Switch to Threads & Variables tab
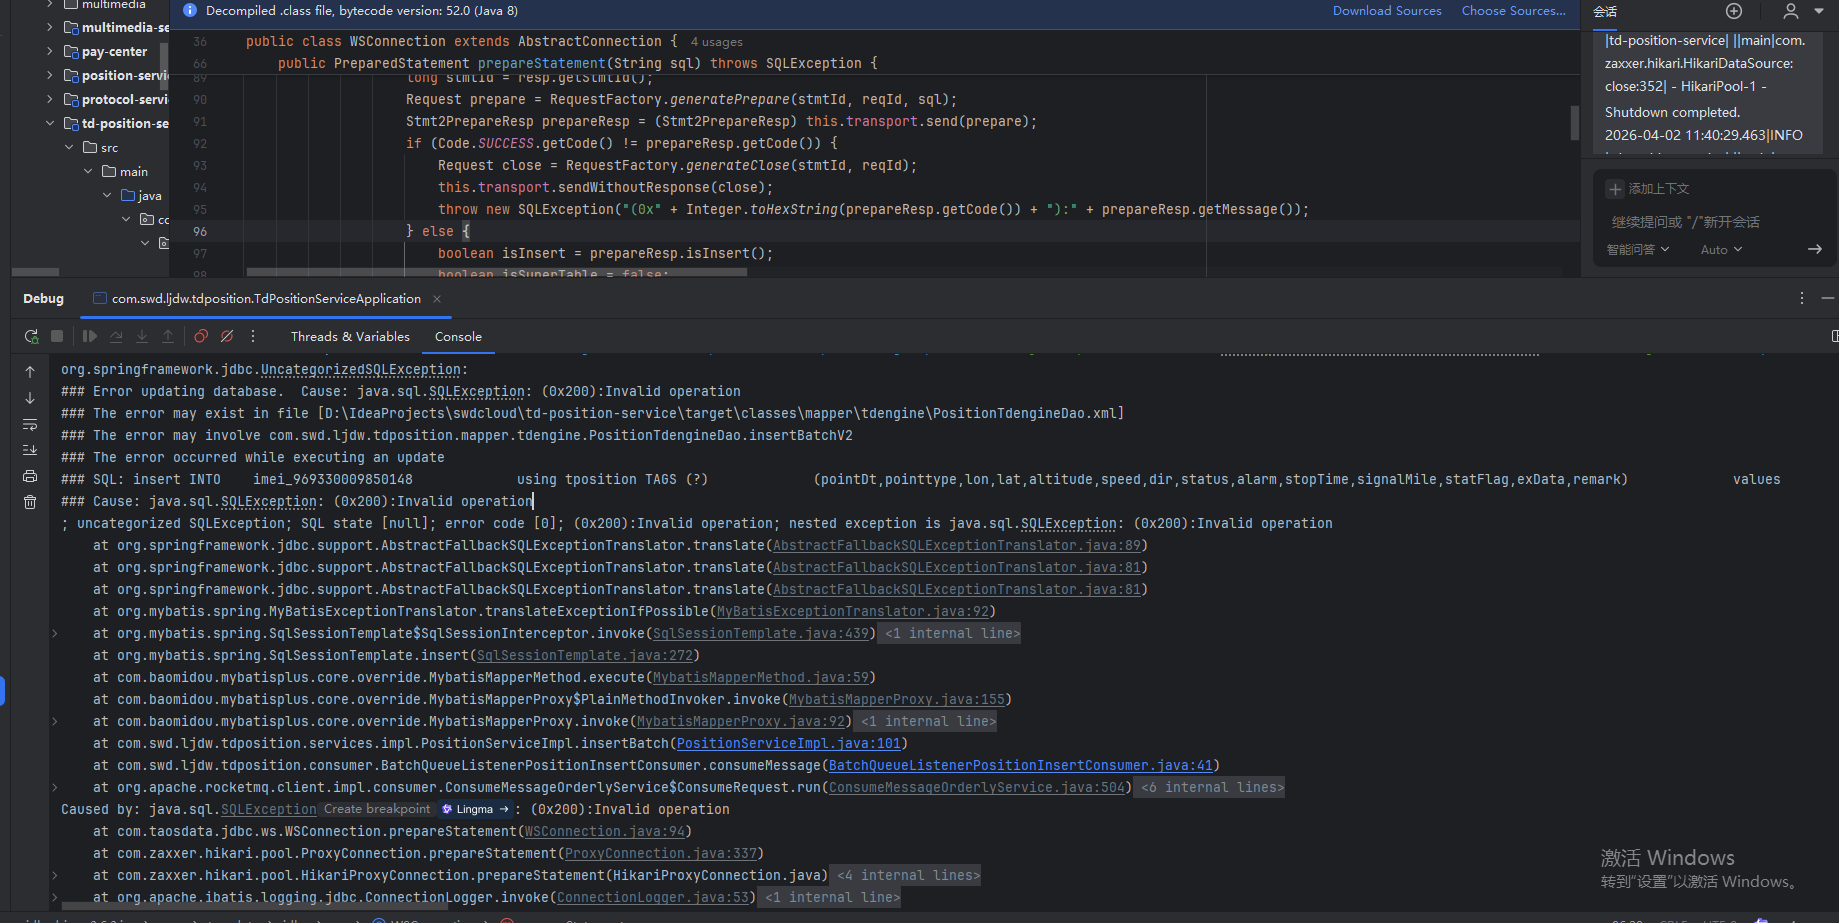The height and width of the screenshot is (923, 1839). 350,337
